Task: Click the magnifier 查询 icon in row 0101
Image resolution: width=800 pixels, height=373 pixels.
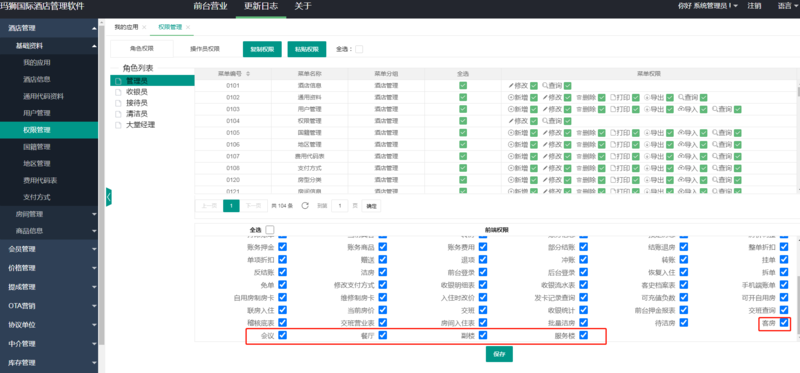Action: tap(544, 86)
